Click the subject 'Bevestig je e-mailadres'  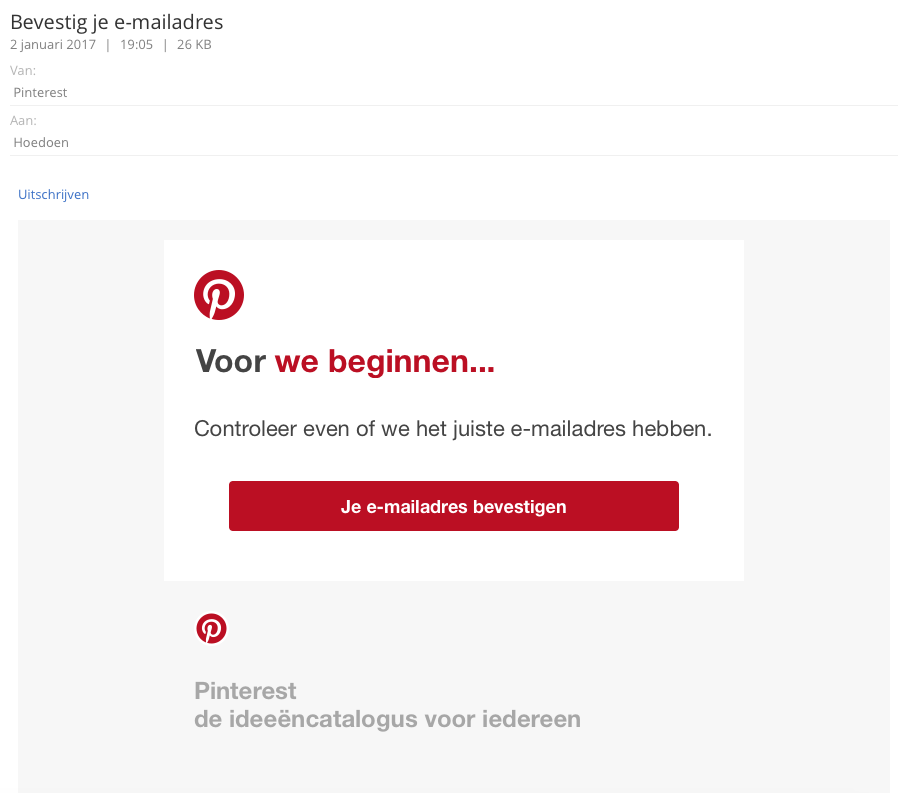coord(117,22)
